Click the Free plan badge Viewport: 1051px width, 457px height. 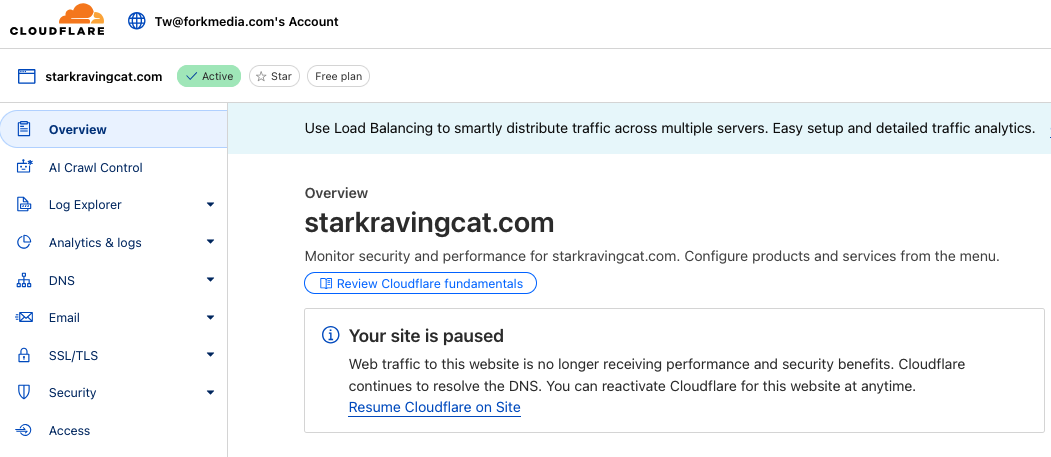pyautogui.click(x=339, y=76)
